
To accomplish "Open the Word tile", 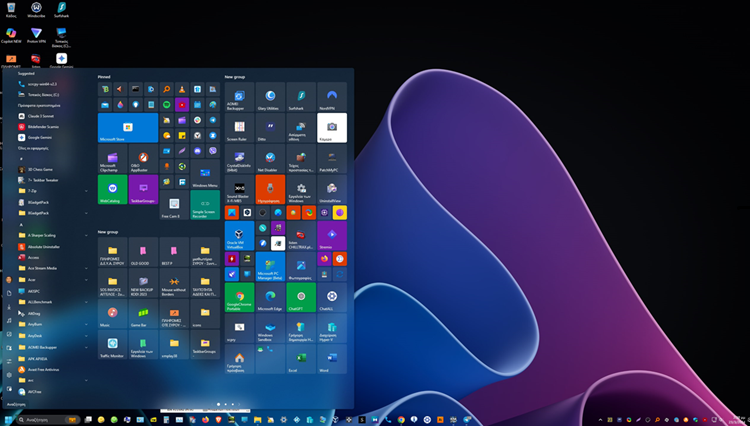I will point(332,359).
